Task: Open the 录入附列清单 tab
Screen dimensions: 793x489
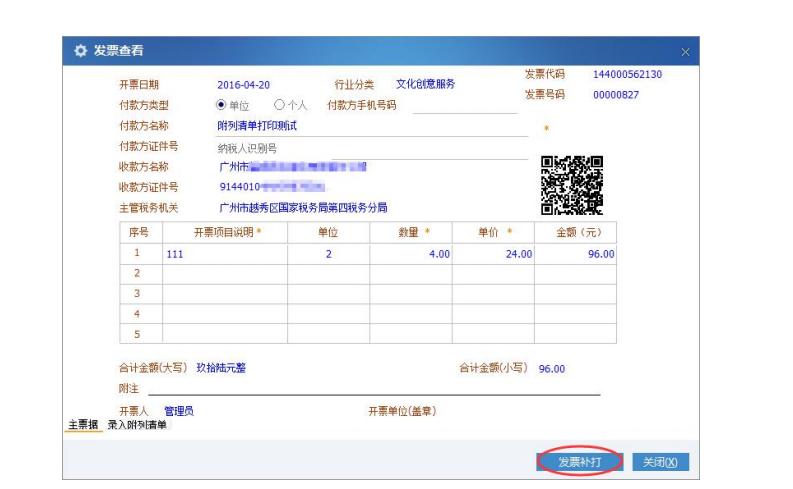Action: click(x=137, y=425)
